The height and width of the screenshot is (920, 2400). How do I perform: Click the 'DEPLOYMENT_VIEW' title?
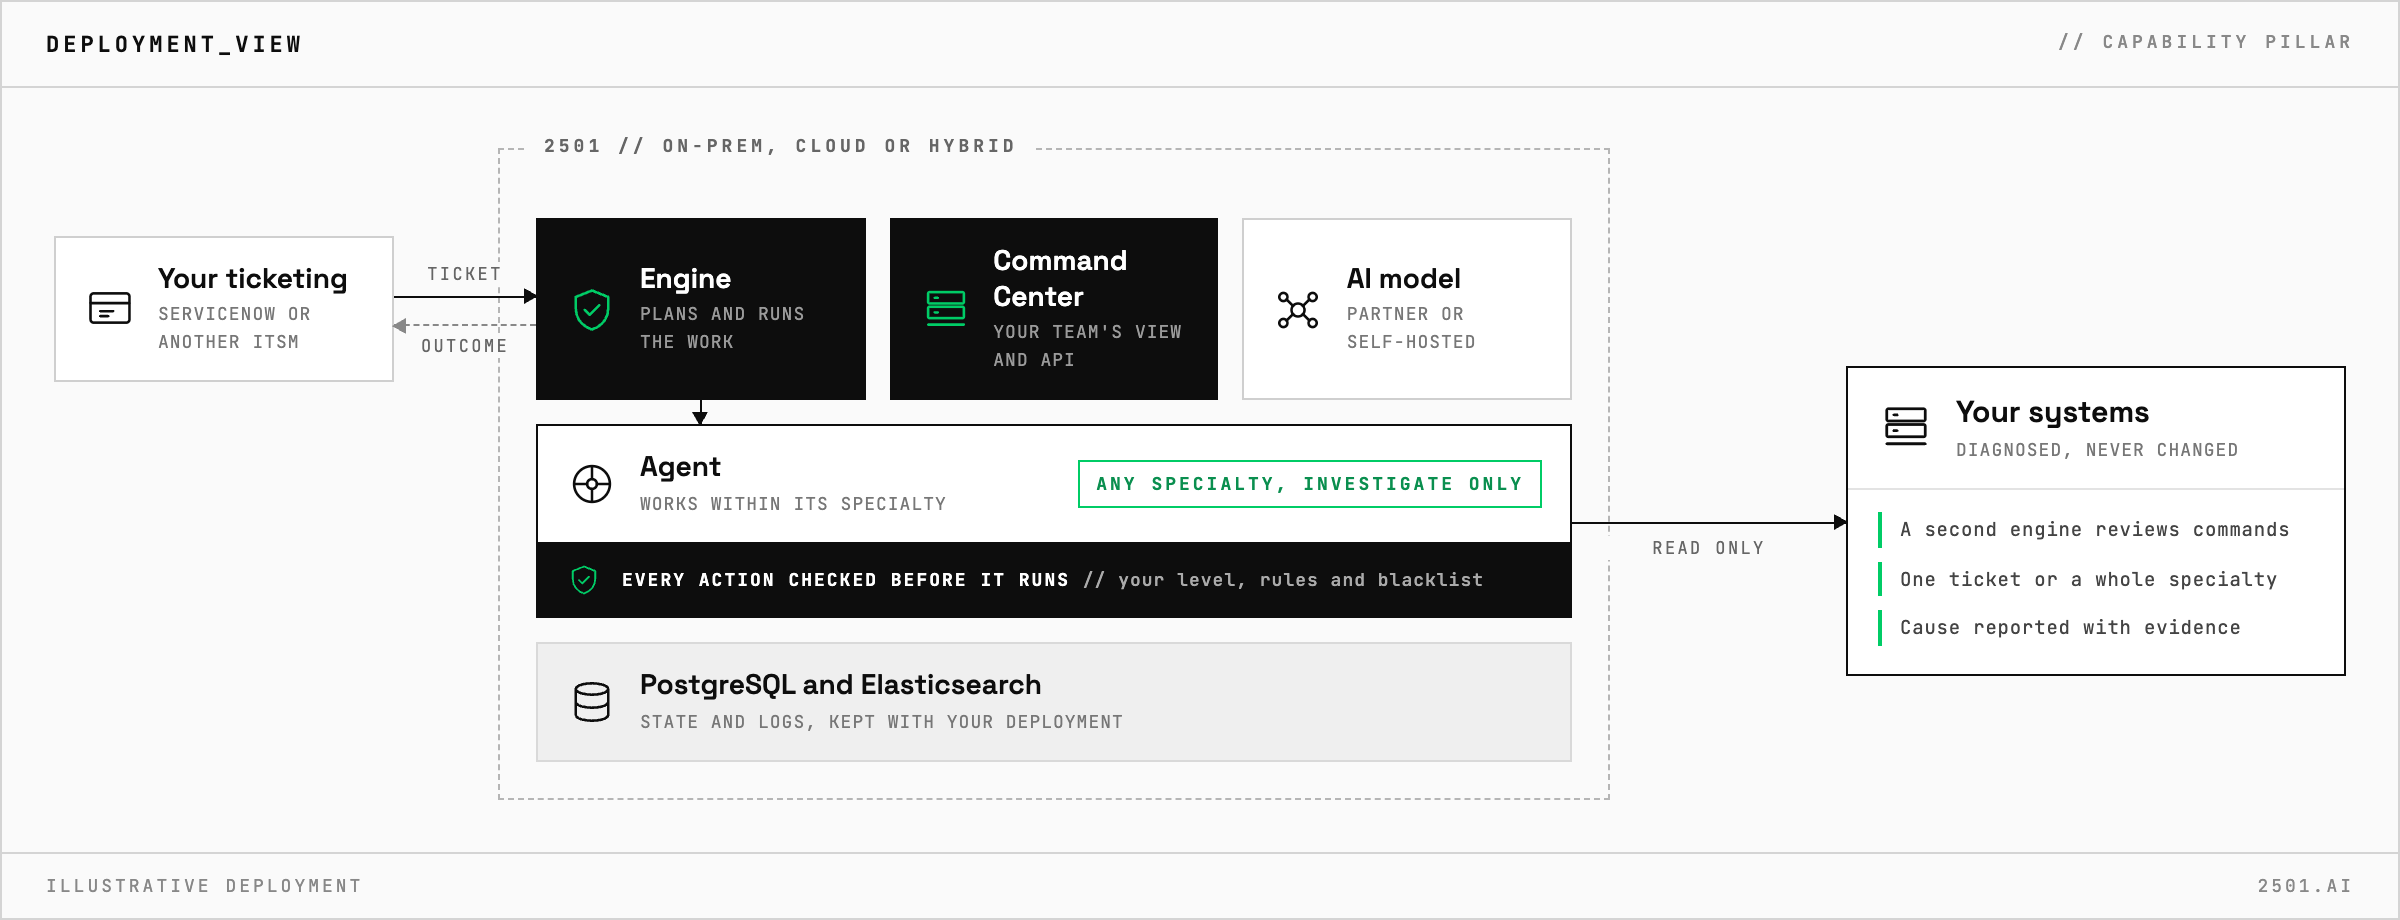[x=174, y=44]
